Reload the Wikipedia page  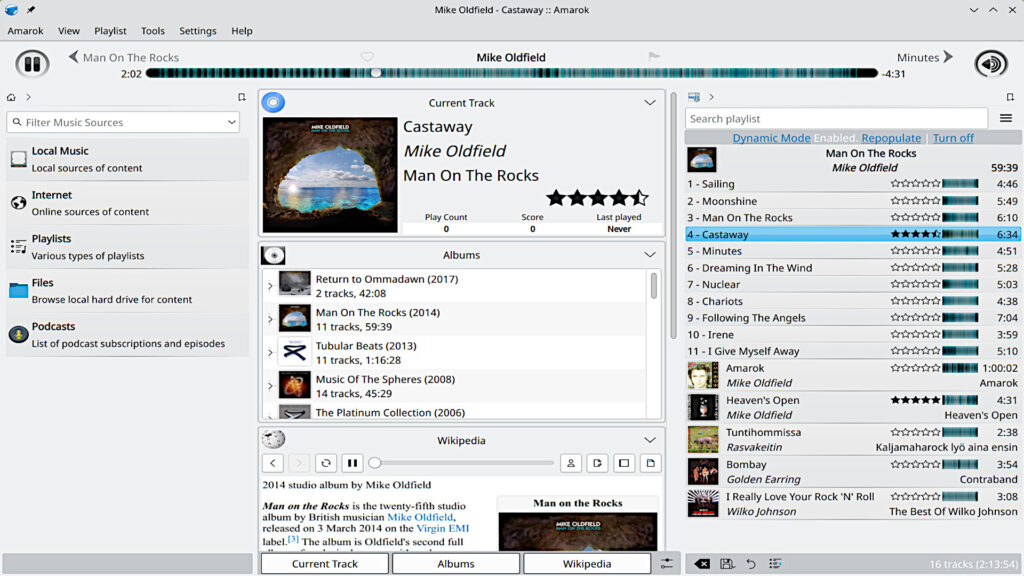326,463
